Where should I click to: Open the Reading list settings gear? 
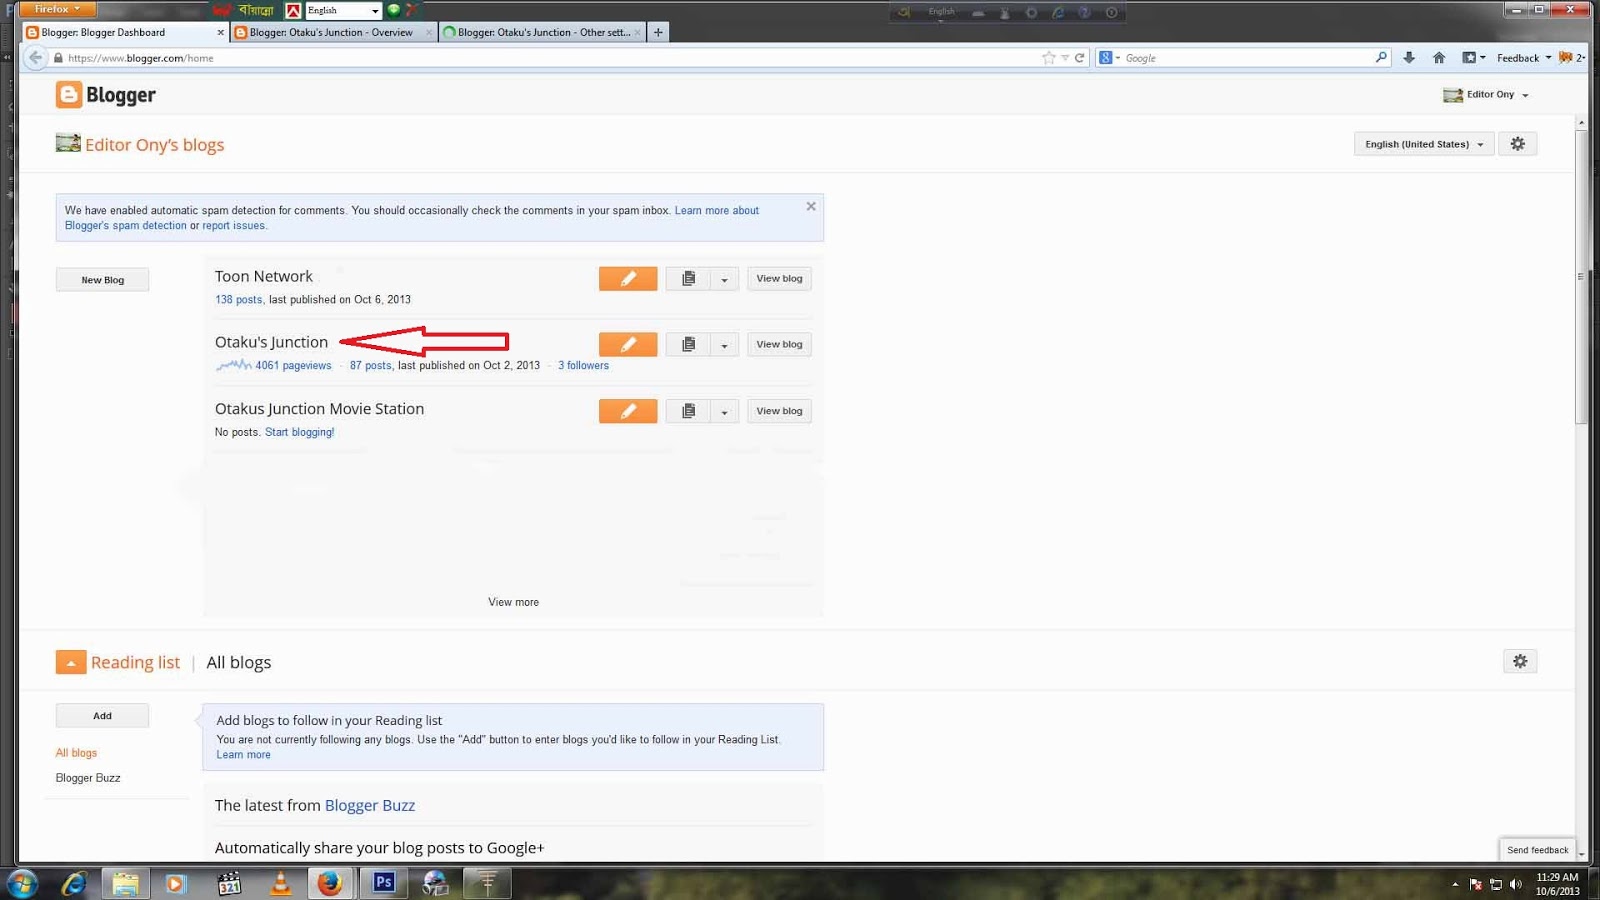click(x=1520, y=661)
